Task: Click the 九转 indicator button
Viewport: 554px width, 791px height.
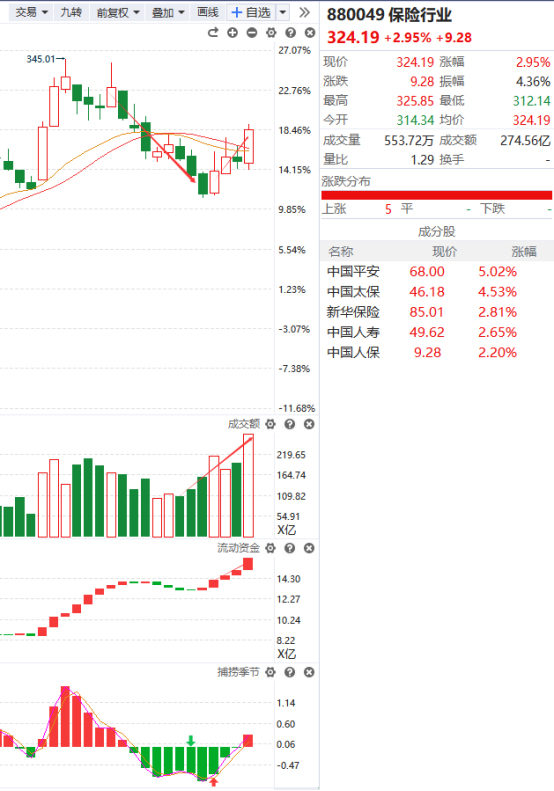Action: [71, 12]
